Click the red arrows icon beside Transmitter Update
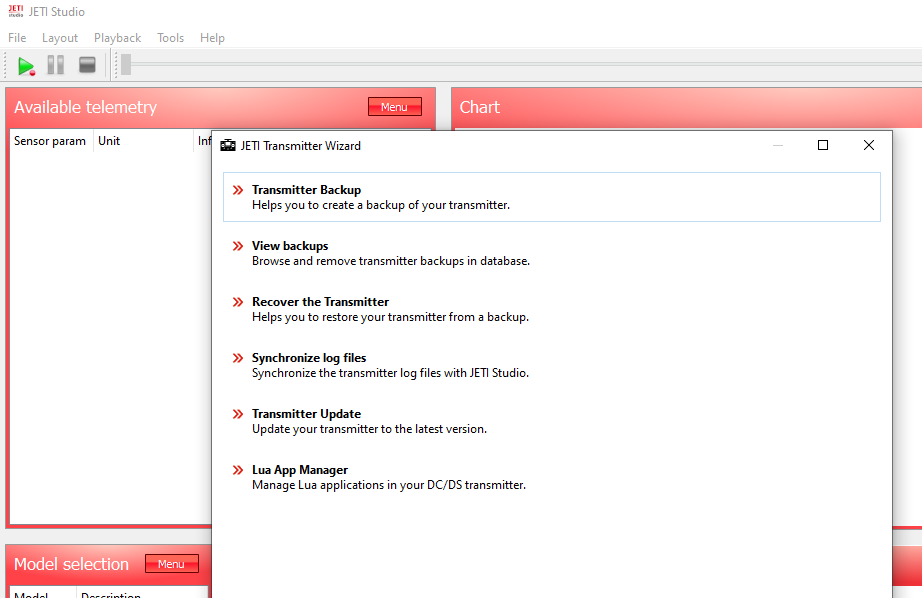Screen dimensions: 922x598 (x=238, y=414)
